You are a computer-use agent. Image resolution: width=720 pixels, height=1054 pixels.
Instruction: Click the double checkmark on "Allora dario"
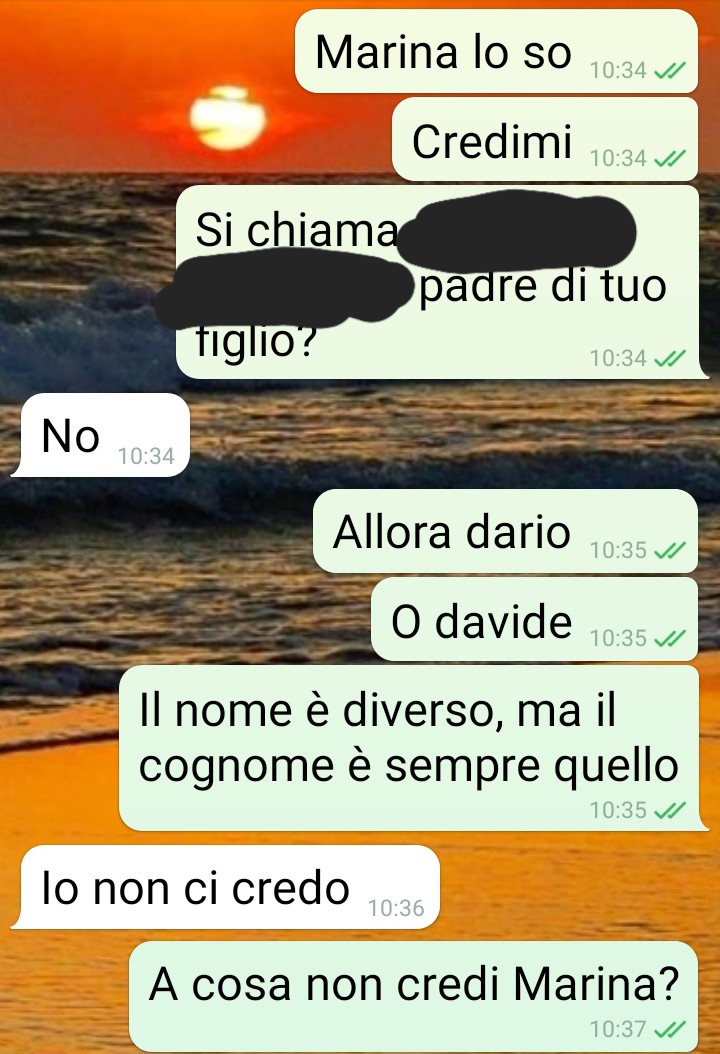click(x=670, y=550)
